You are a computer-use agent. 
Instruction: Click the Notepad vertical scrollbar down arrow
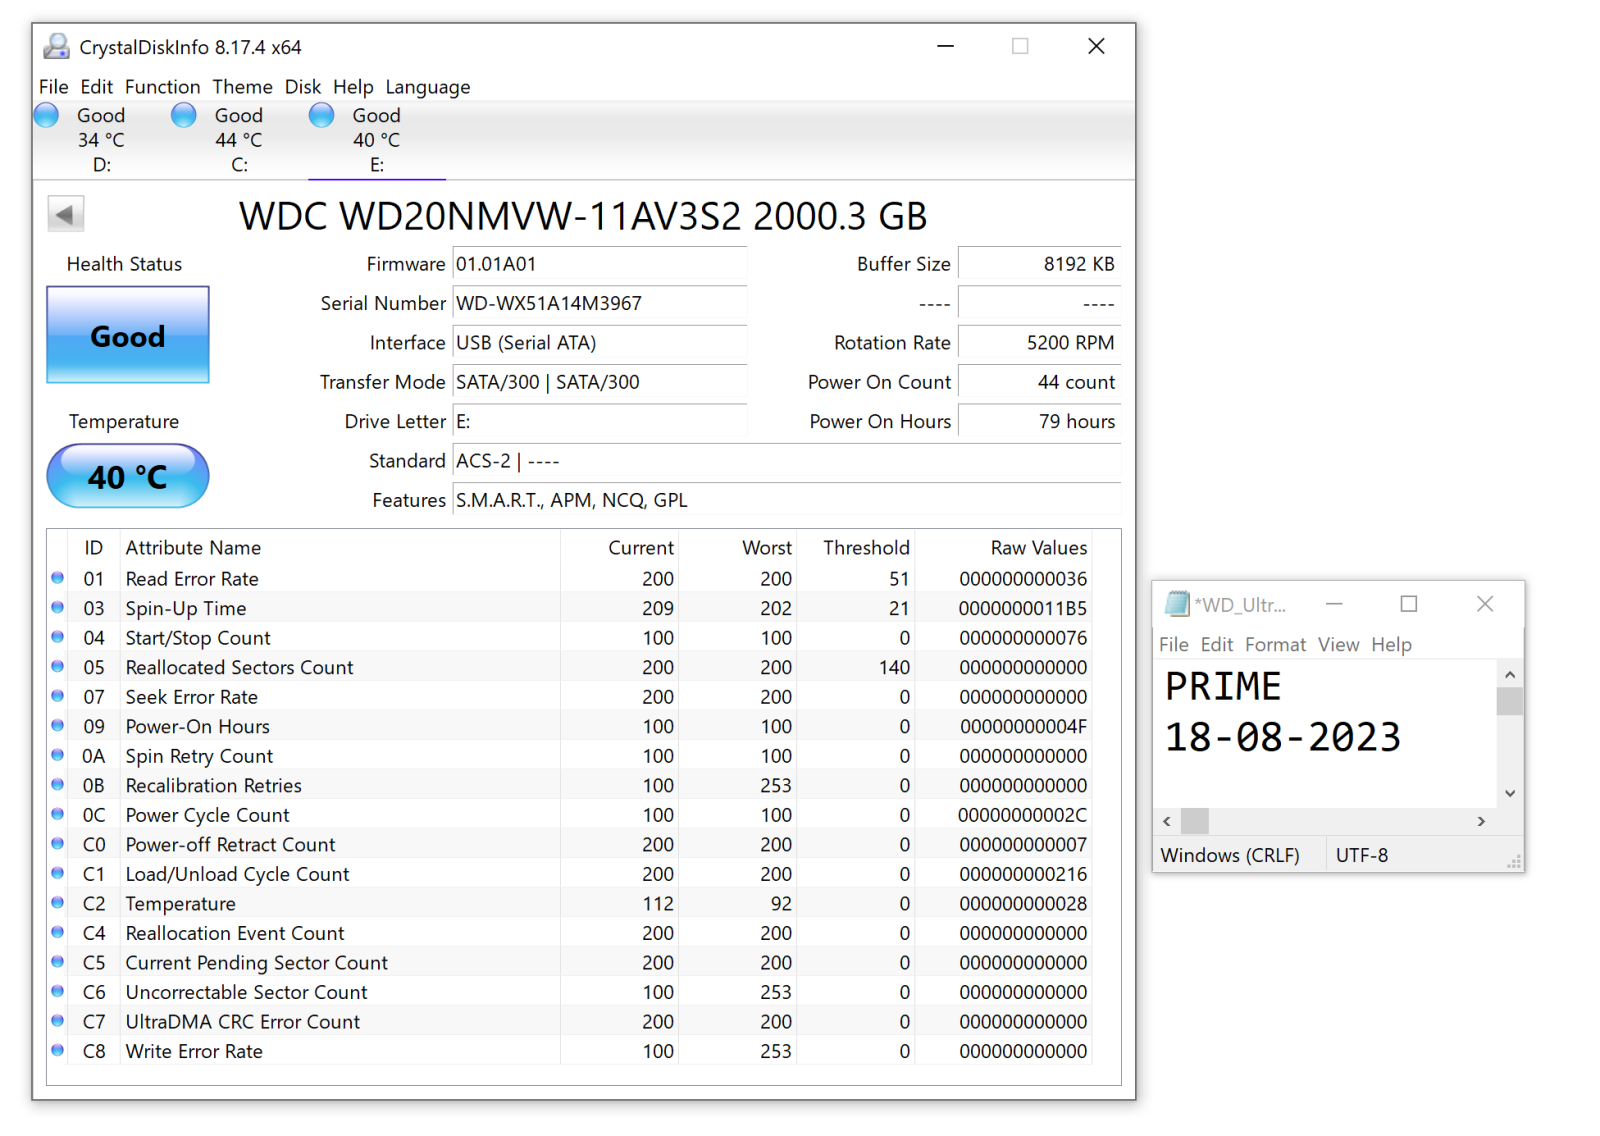coord(1510,793)
